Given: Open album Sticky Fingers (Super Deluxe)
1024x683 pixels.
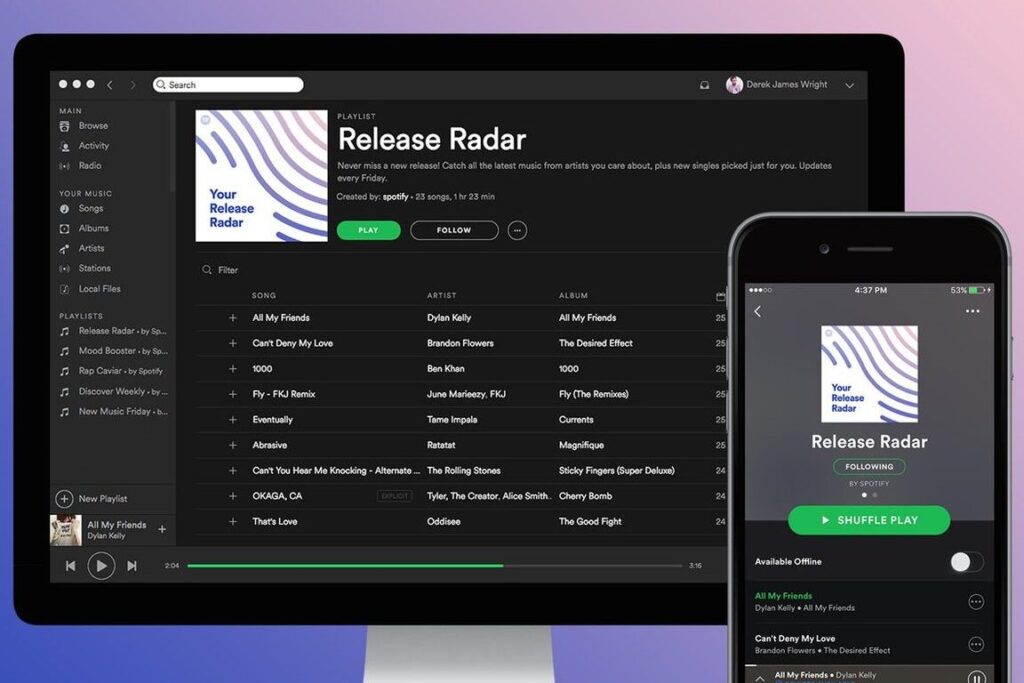Looking at the screenshot, I should click(616, 471).
